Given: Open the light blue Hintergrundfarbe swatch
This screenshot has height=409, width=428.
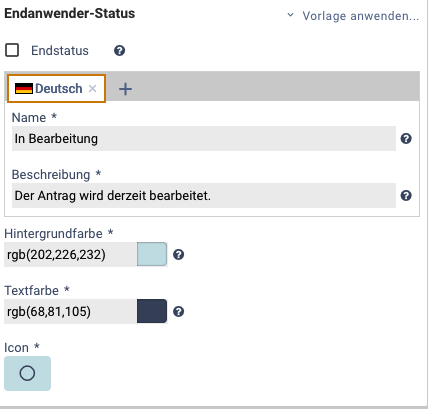Looking at the screenshot, I should pos(152,254).
